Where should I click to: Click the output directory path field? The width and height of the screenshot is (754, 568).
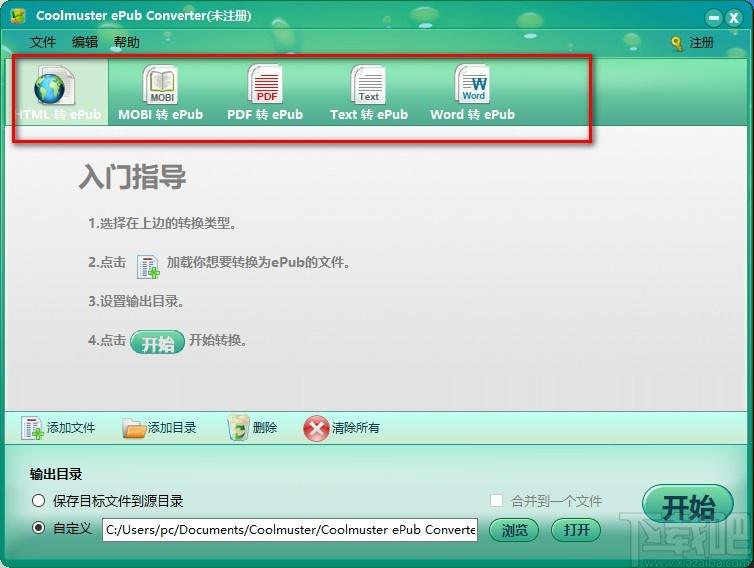(290, 530)
